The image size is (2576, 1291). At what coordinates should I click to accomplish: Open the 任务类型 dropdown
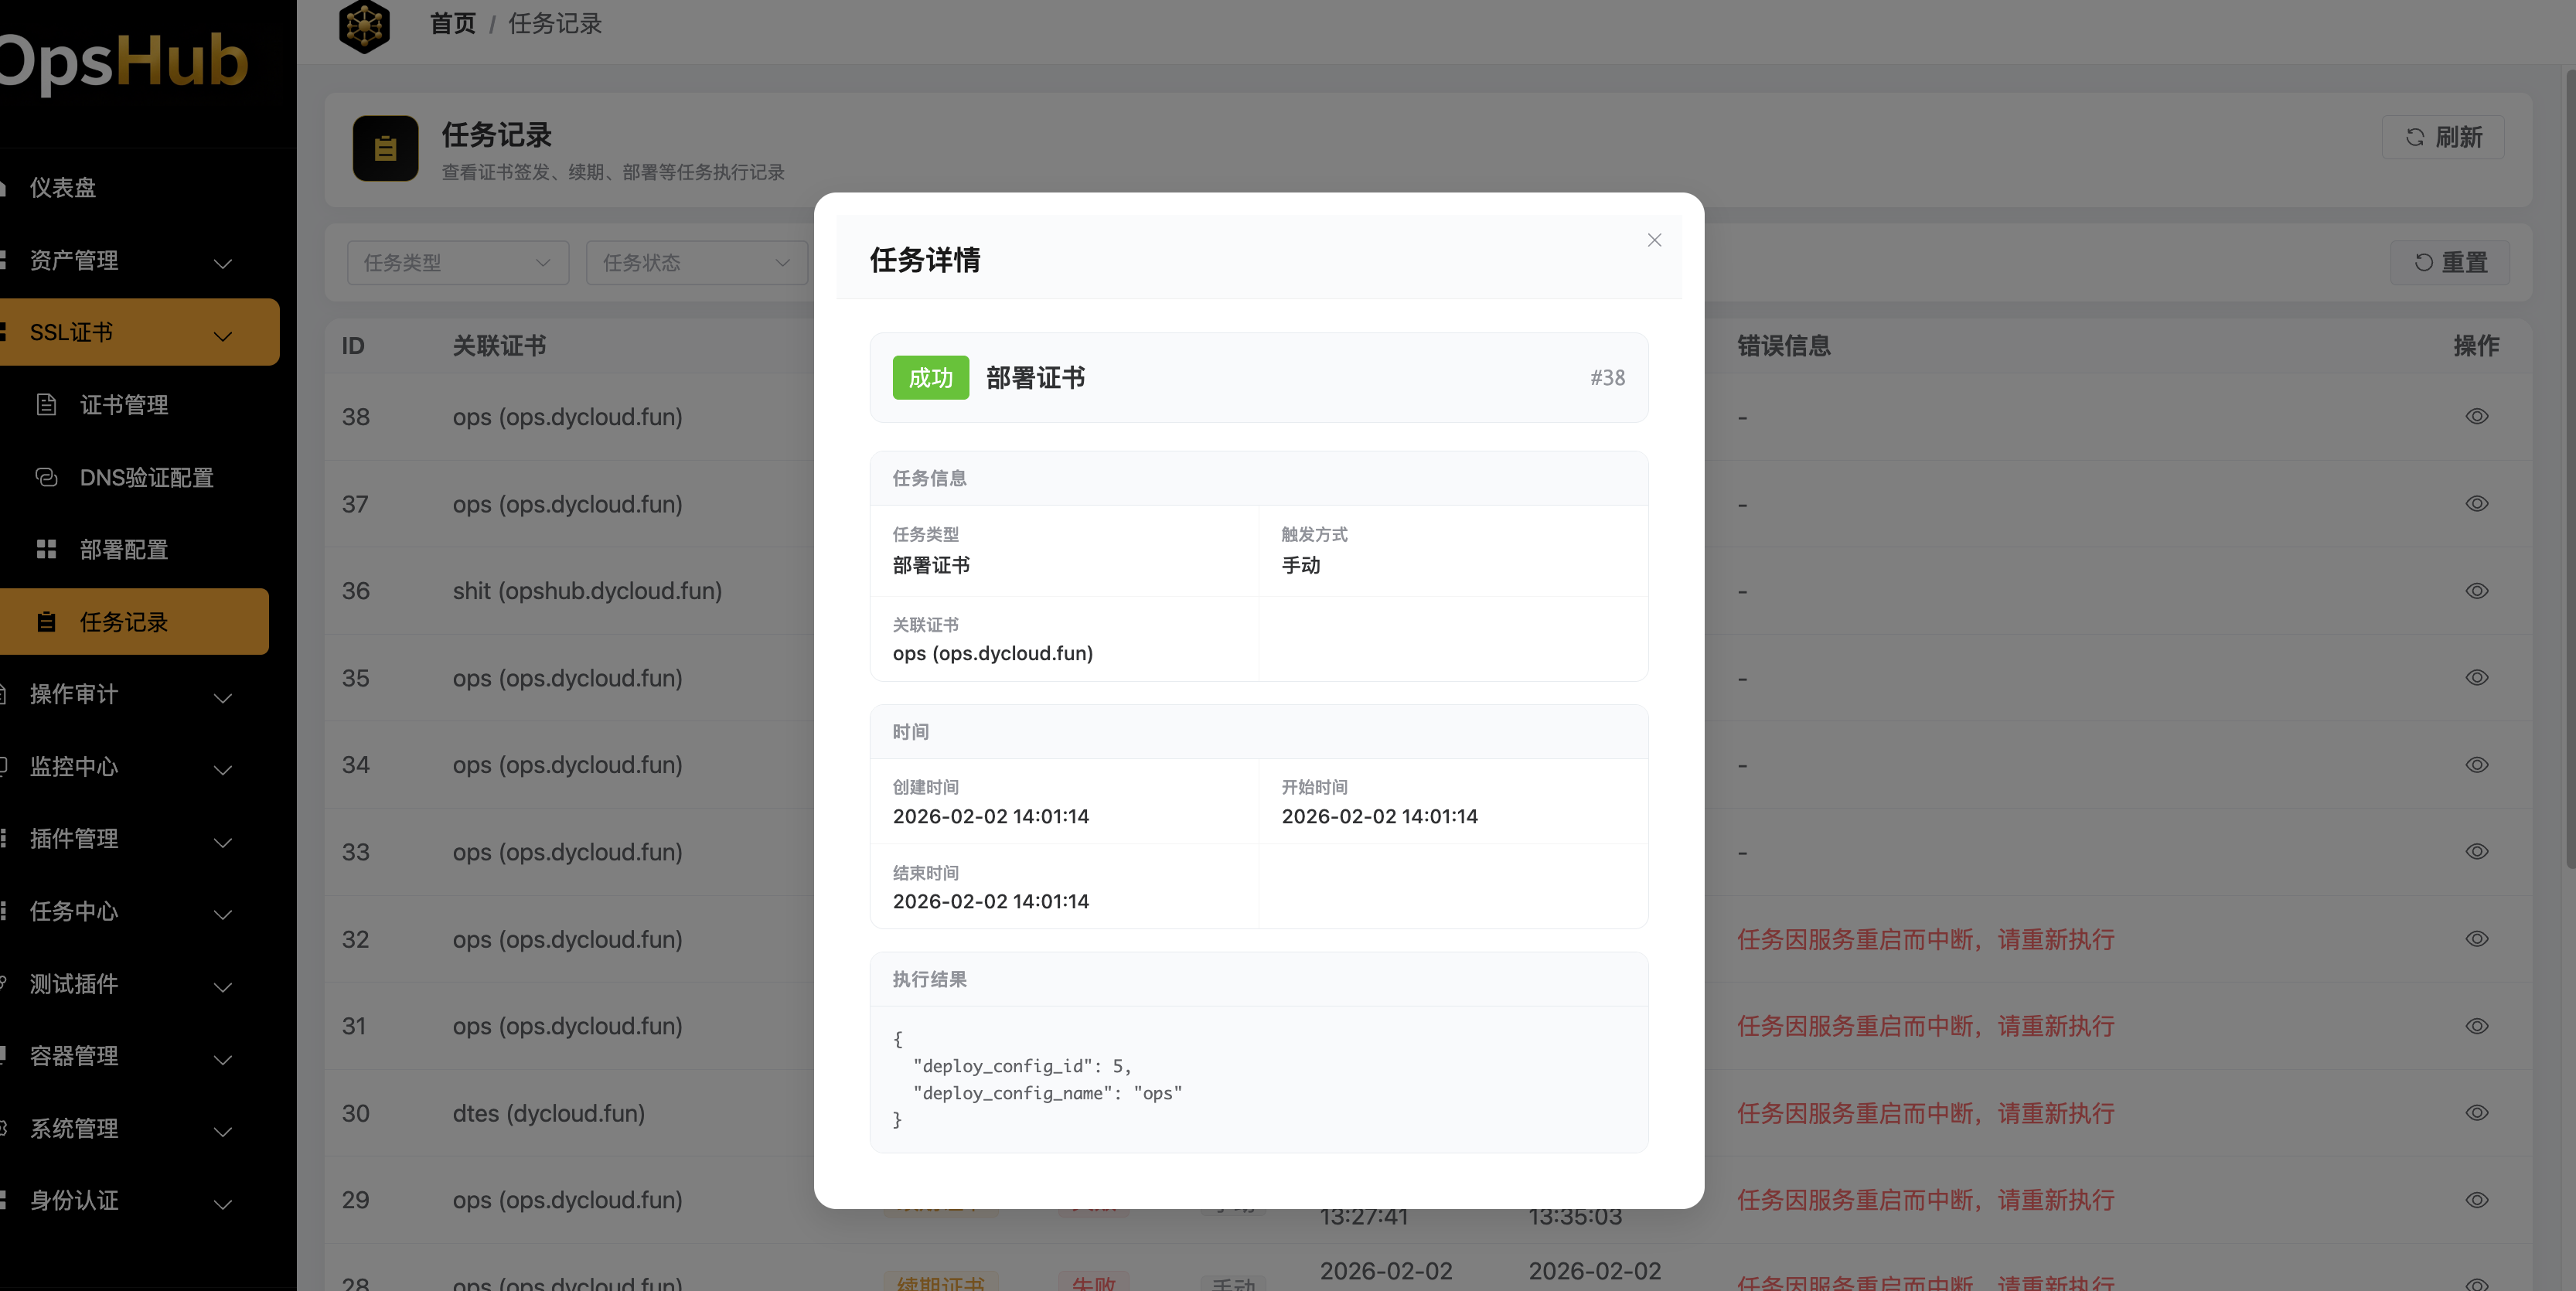457,262
